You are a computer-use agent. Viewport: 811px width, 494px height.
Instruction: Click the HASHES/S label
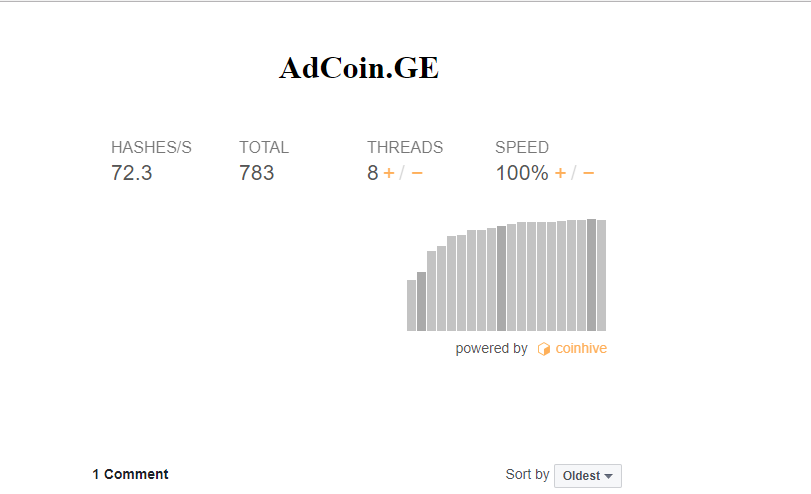(151, 147)
